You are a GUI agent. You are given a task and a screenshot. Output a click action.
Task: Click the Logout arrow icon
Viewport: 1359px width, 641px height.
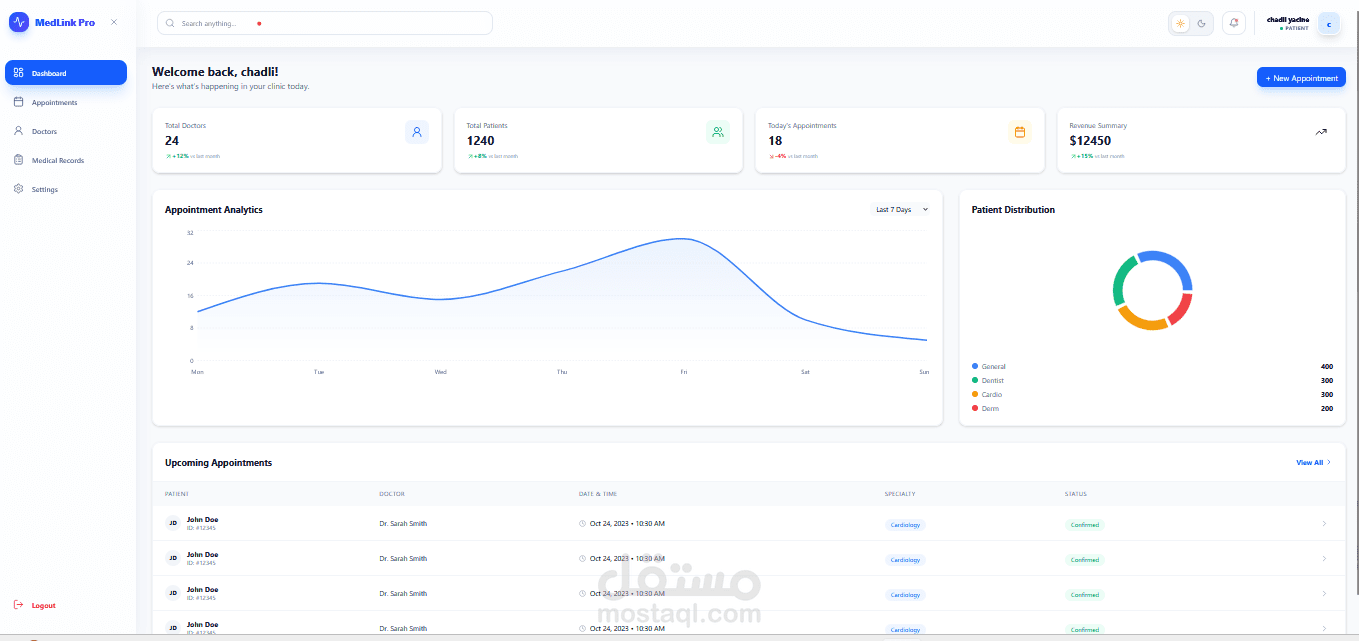click(18, 605)
